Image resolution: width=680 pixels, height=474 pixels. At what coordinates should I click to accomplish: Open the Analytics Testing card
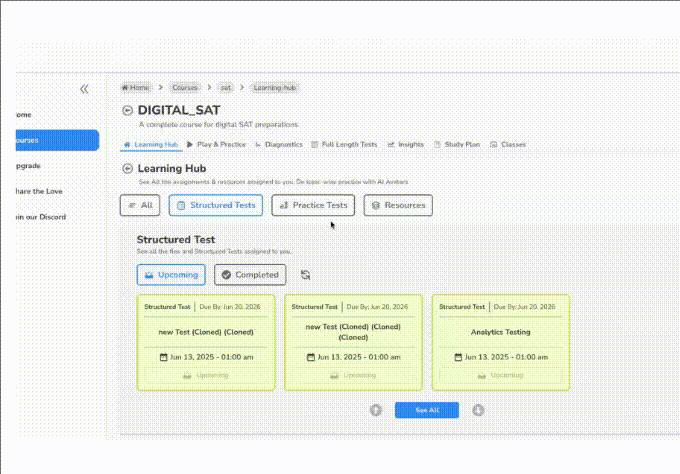point(501,343)
